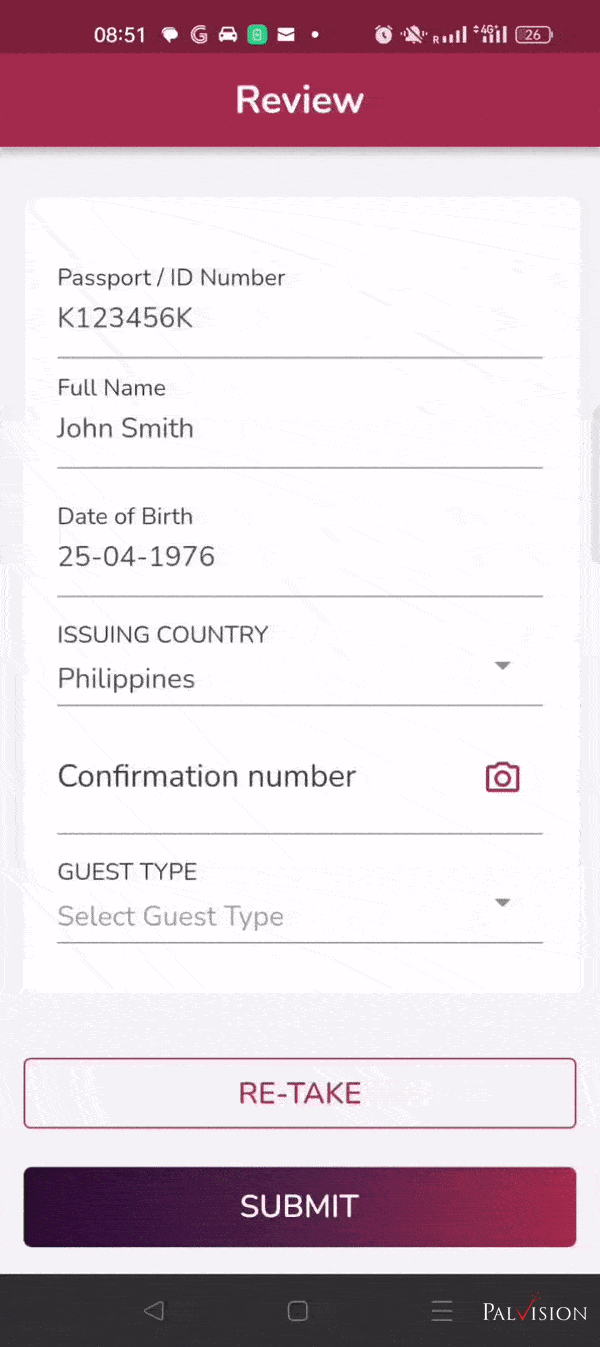Open the Guest Type dropdown arrow
This screenshot has height=1347, width=600.
pyautogui.click(x=503, y=903)
